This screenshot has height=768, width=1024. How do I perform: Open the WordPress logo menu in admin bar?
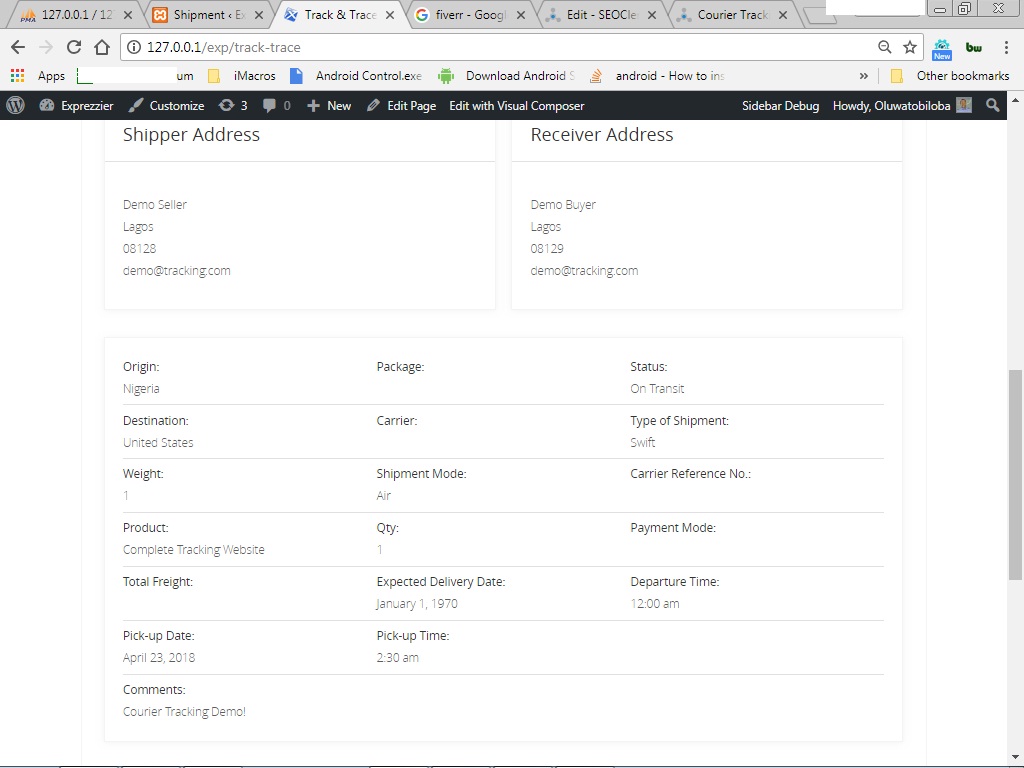tap(14, 105)
